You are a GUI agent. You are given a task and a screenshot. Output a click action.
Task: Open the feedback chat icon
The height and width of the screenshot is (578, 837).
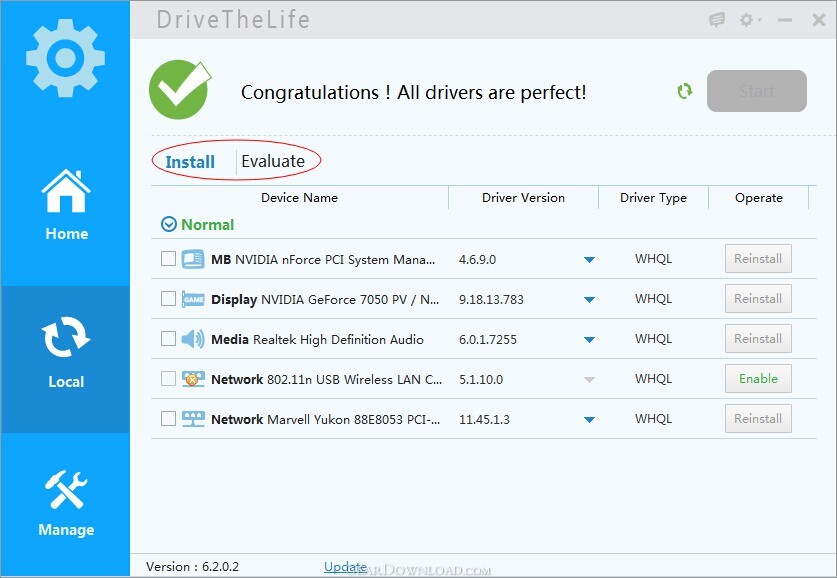click(717, 20)
